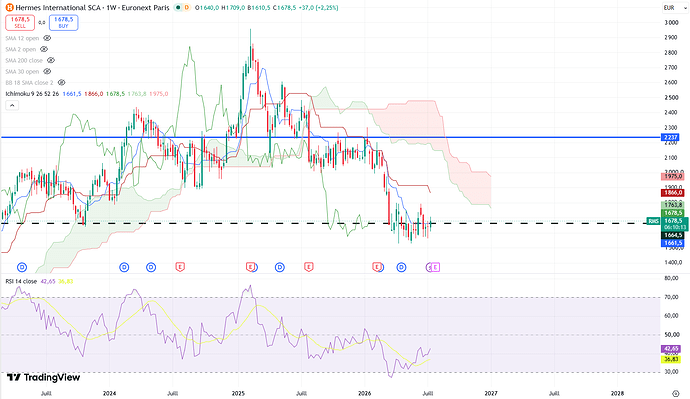
Task: Show the SMA 200 close indicator
Action: tap(51, 60)
